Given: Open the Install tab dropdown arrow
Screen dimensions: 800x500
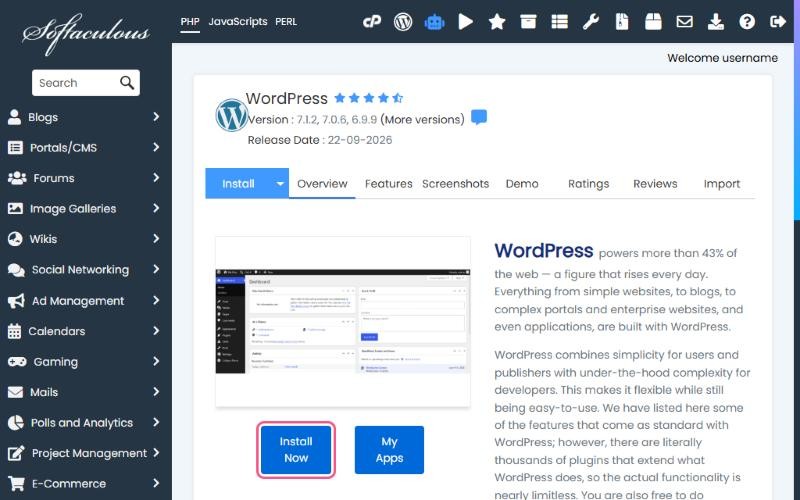Looking at the screenshot, I should tap(280, 184).
